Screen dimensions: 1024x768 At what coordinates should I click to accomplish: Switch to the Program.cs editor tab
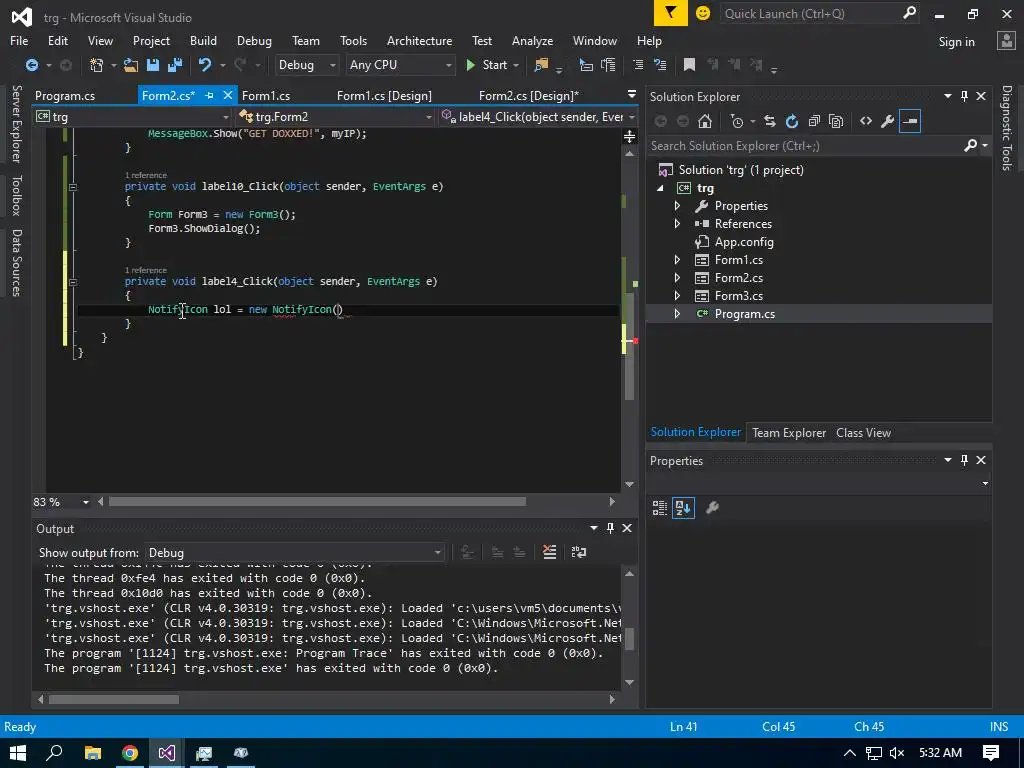click(x=65, y=95)
